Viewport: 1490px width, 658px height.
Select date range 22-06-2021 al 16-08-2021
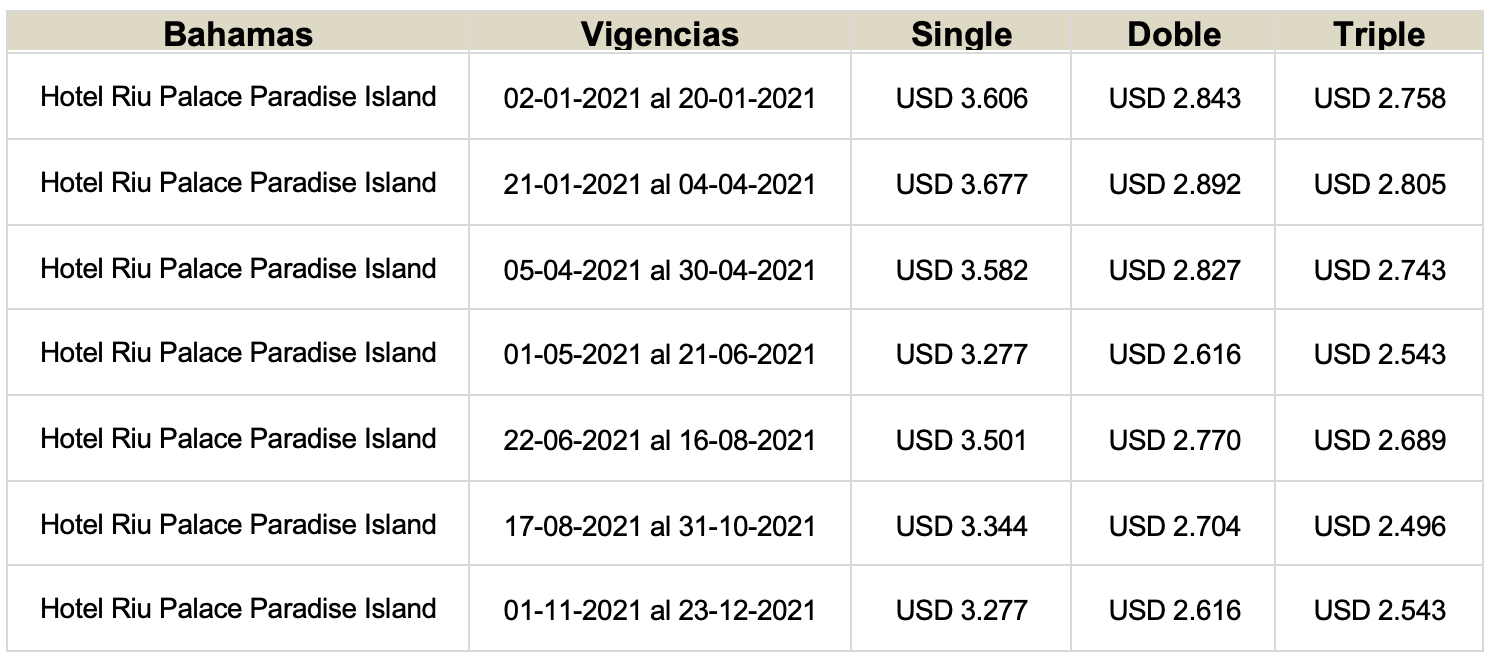660,440
